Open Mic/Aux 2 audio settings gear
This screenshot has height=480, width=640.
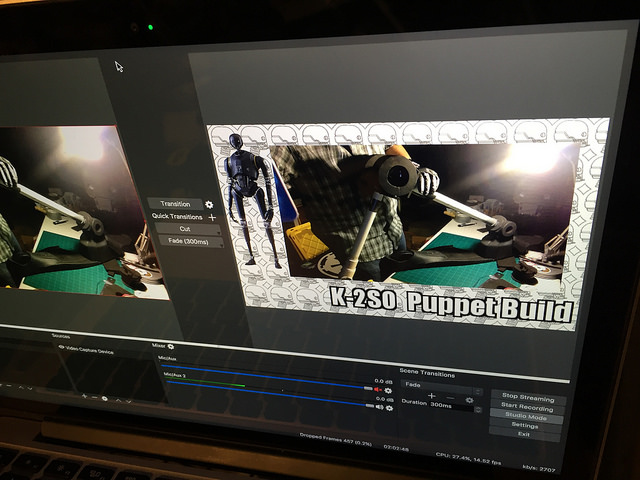click(389, 408)
